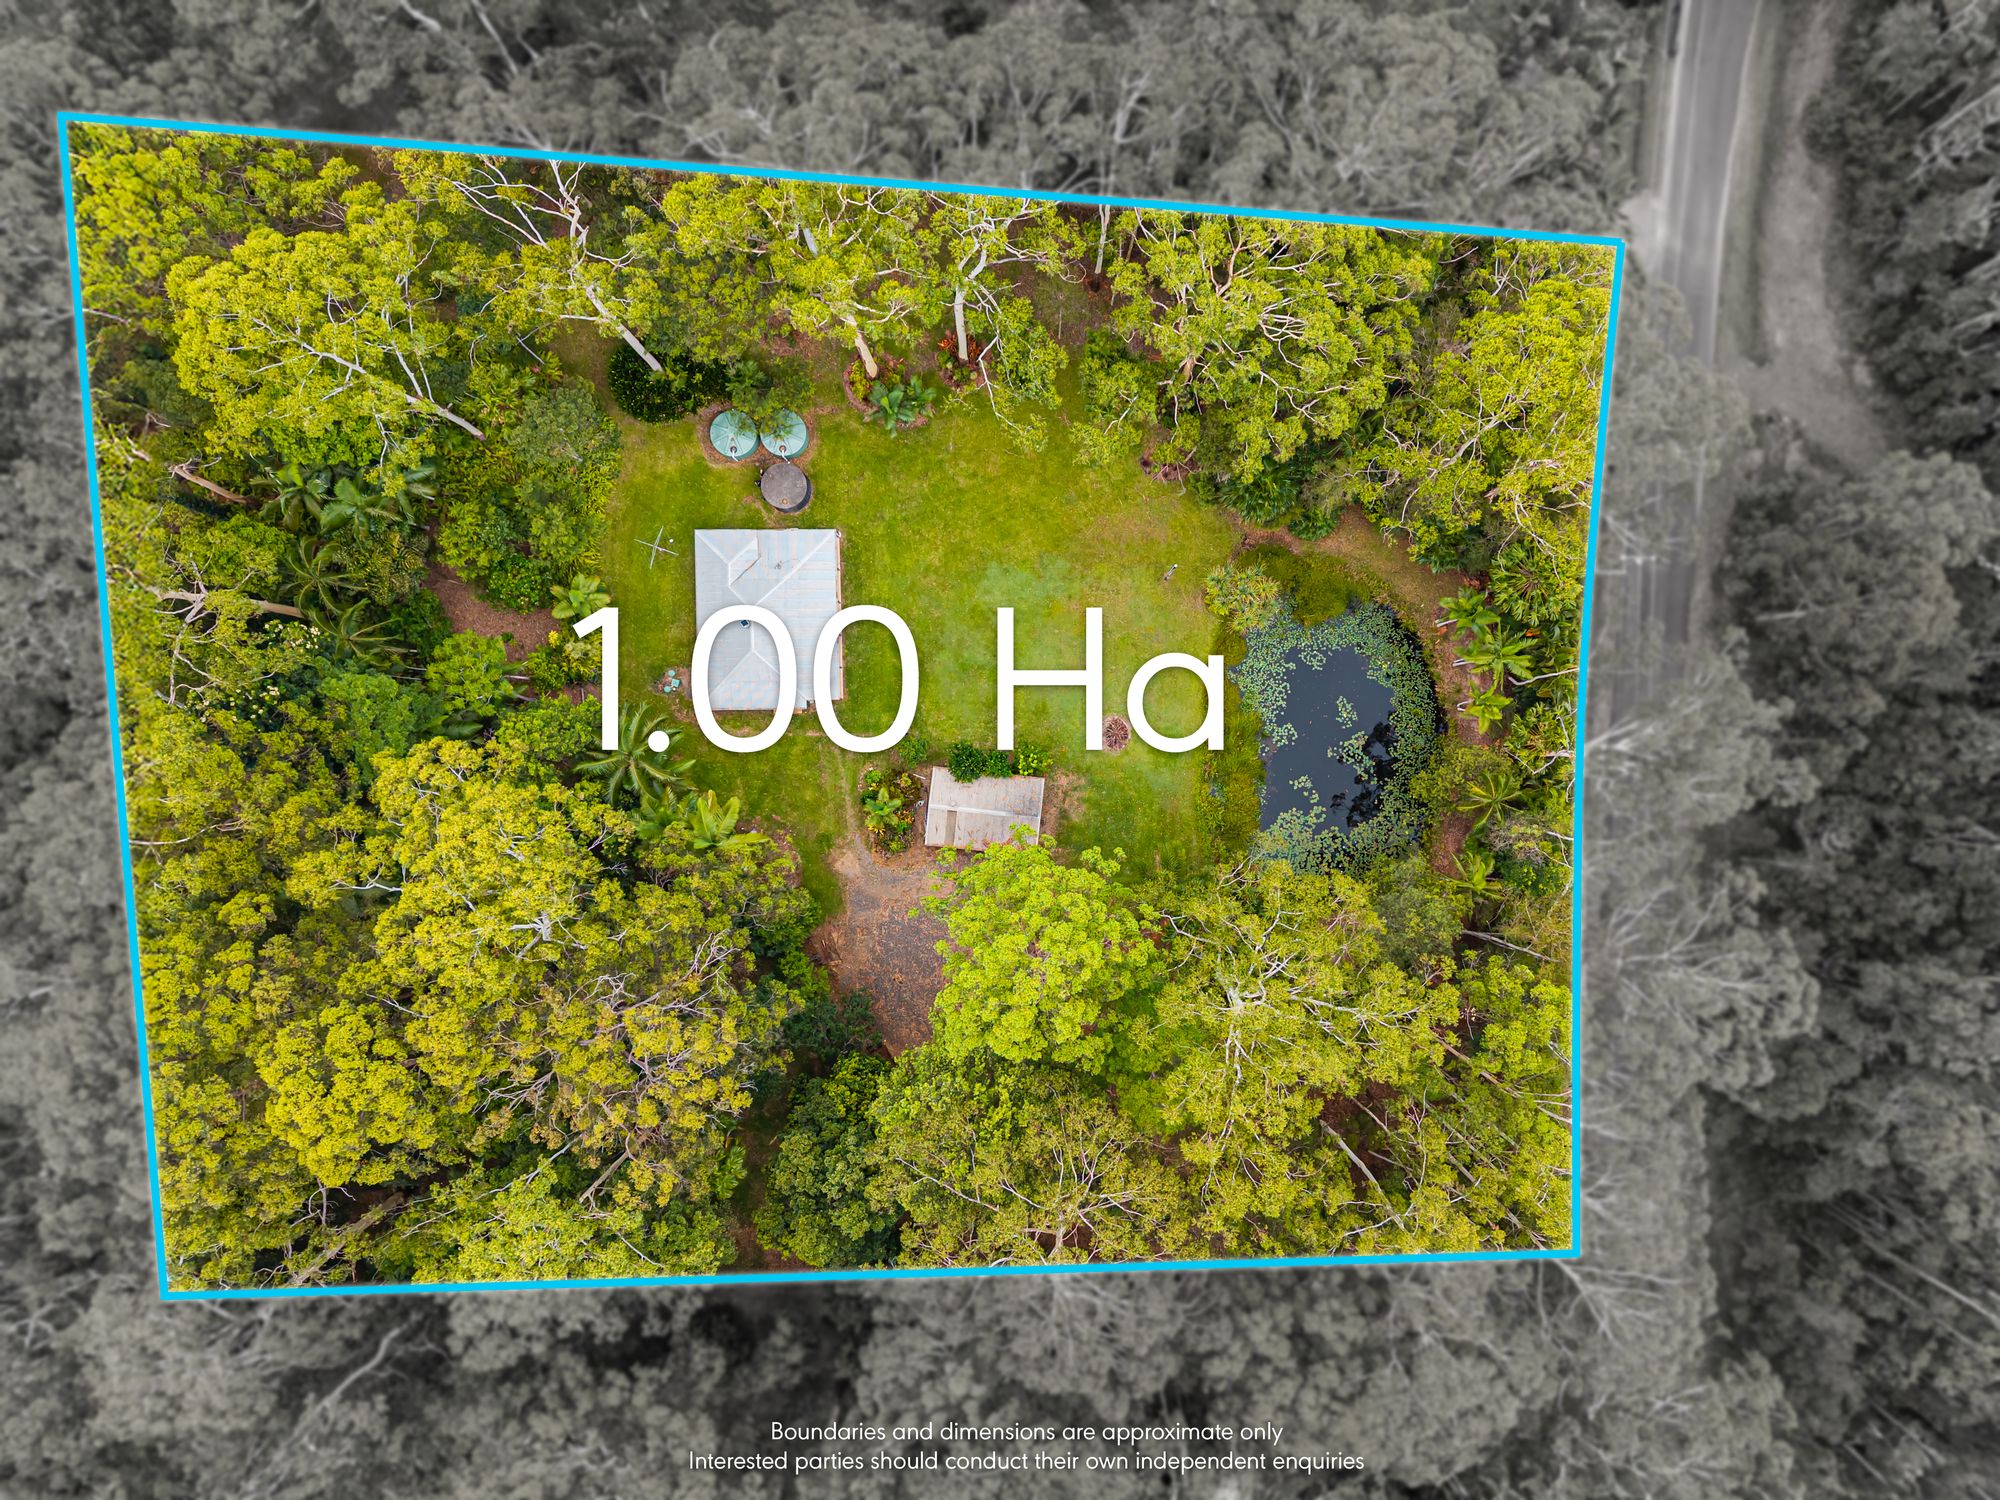Click the bottom-left corner of the blue boundary
The image size is (2000, 1500).
[165, 1295]
